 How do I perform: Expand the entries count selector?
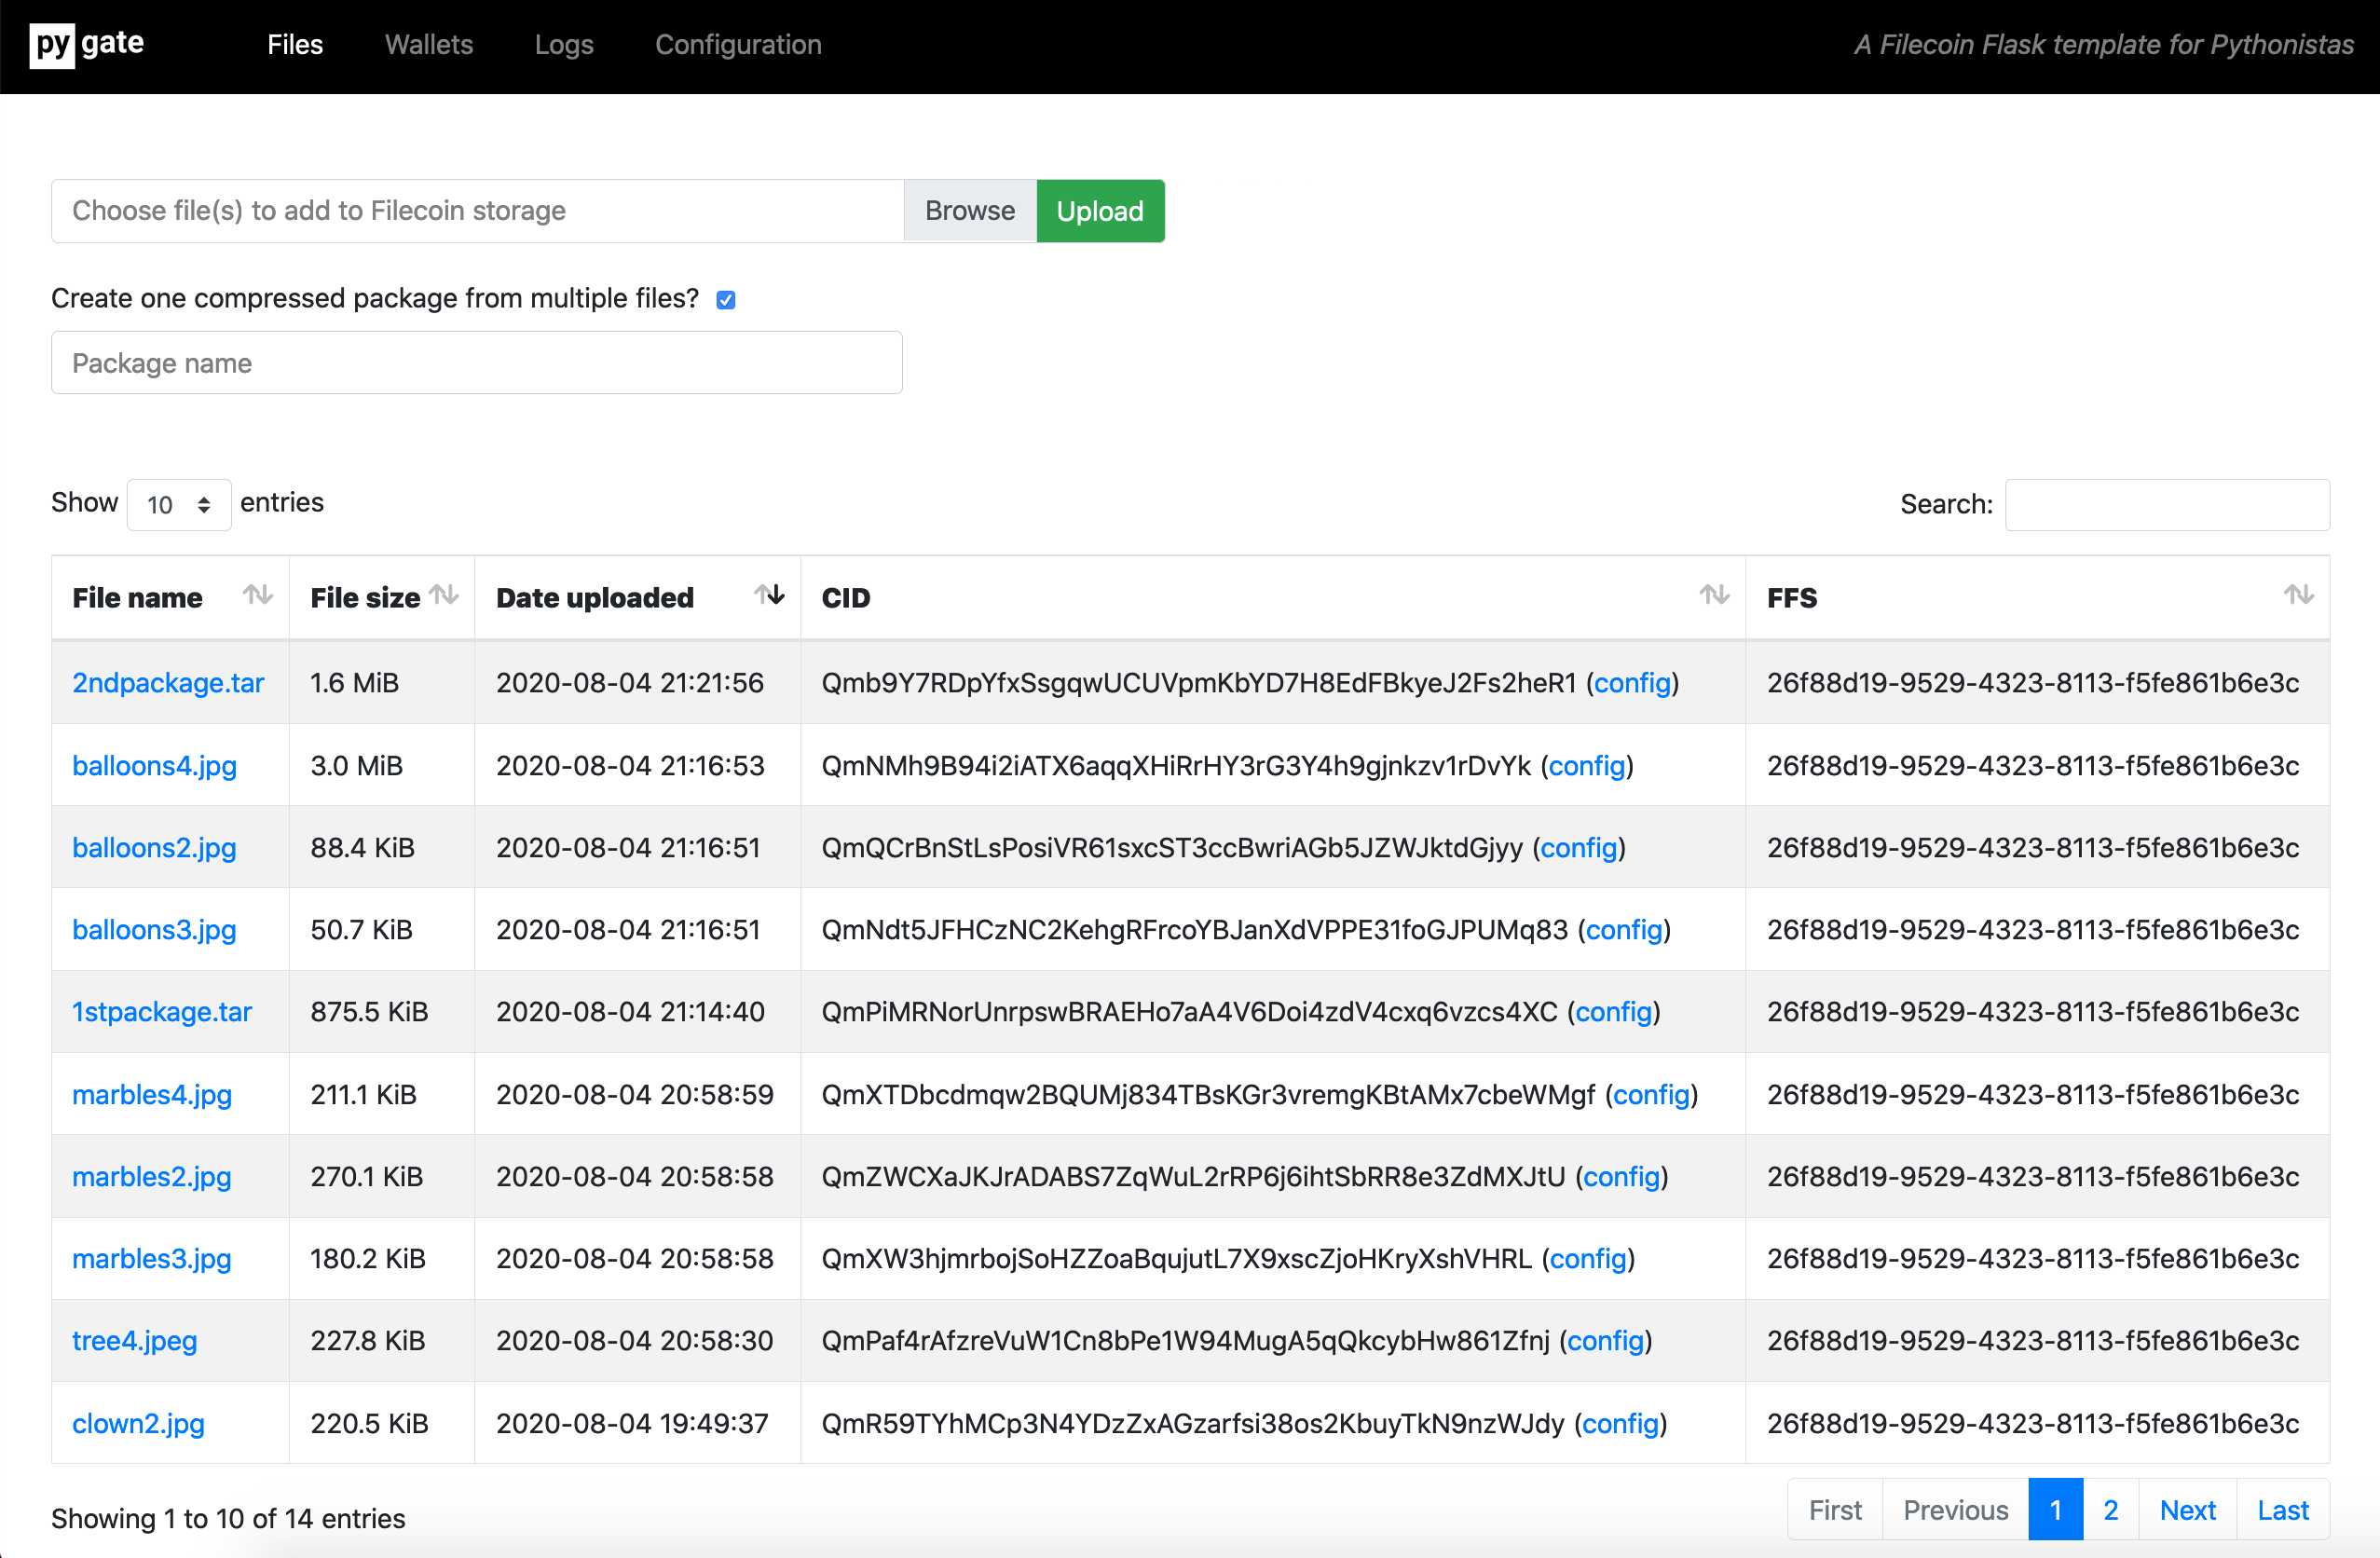179,504
